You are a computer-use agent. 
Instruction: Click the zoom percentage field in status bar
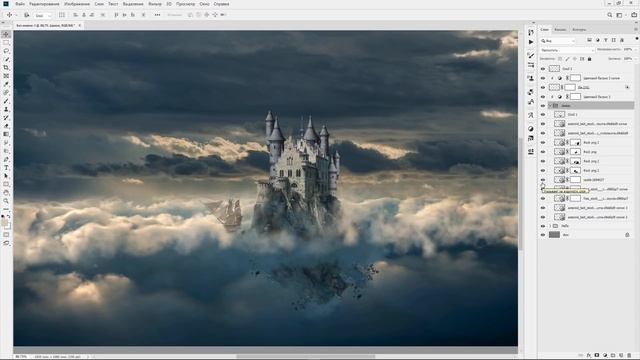point(20,356)
